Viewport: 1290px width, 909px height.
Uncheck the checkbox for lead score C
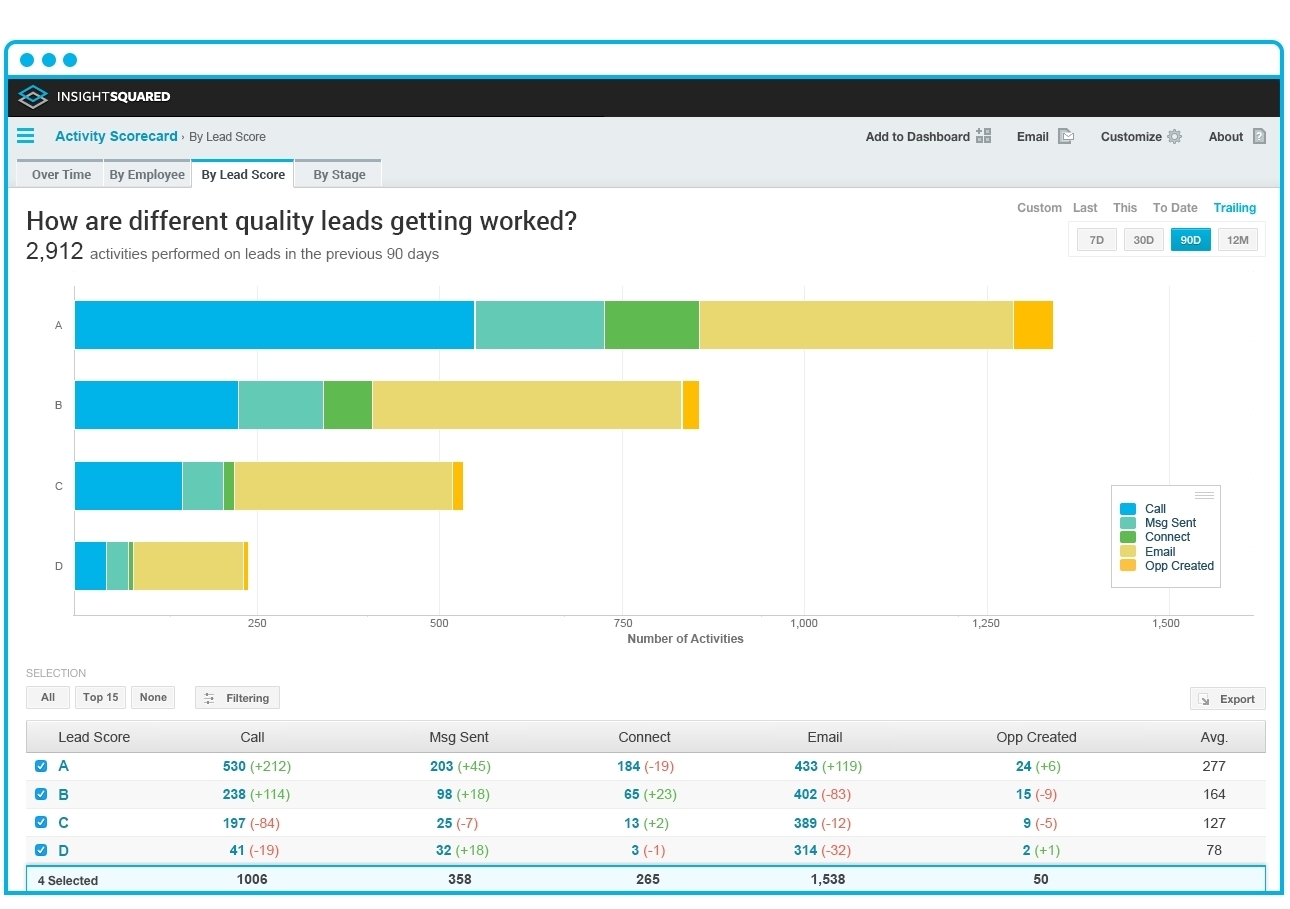coord(41,822)
